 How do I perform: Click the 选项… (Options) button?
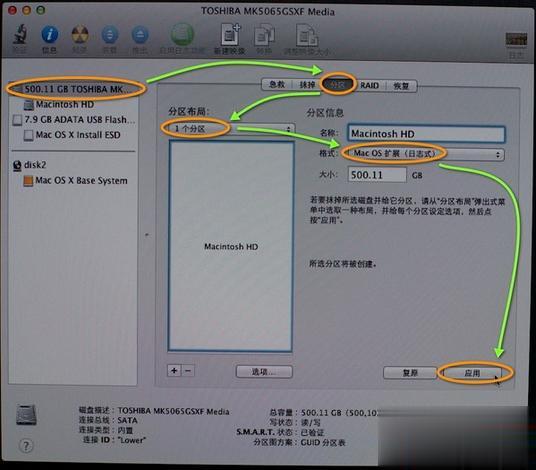point(264,372)
